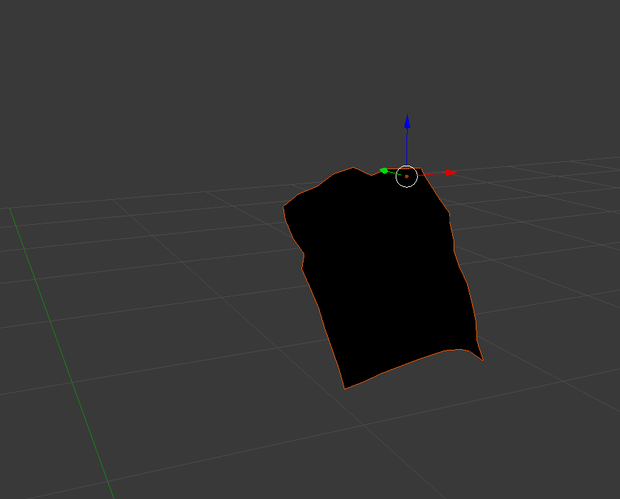Image resolution: width=620 pixels, height=499 pixels.
Task: Grab the red X-axis arrow tip
Action: (451, 173)
